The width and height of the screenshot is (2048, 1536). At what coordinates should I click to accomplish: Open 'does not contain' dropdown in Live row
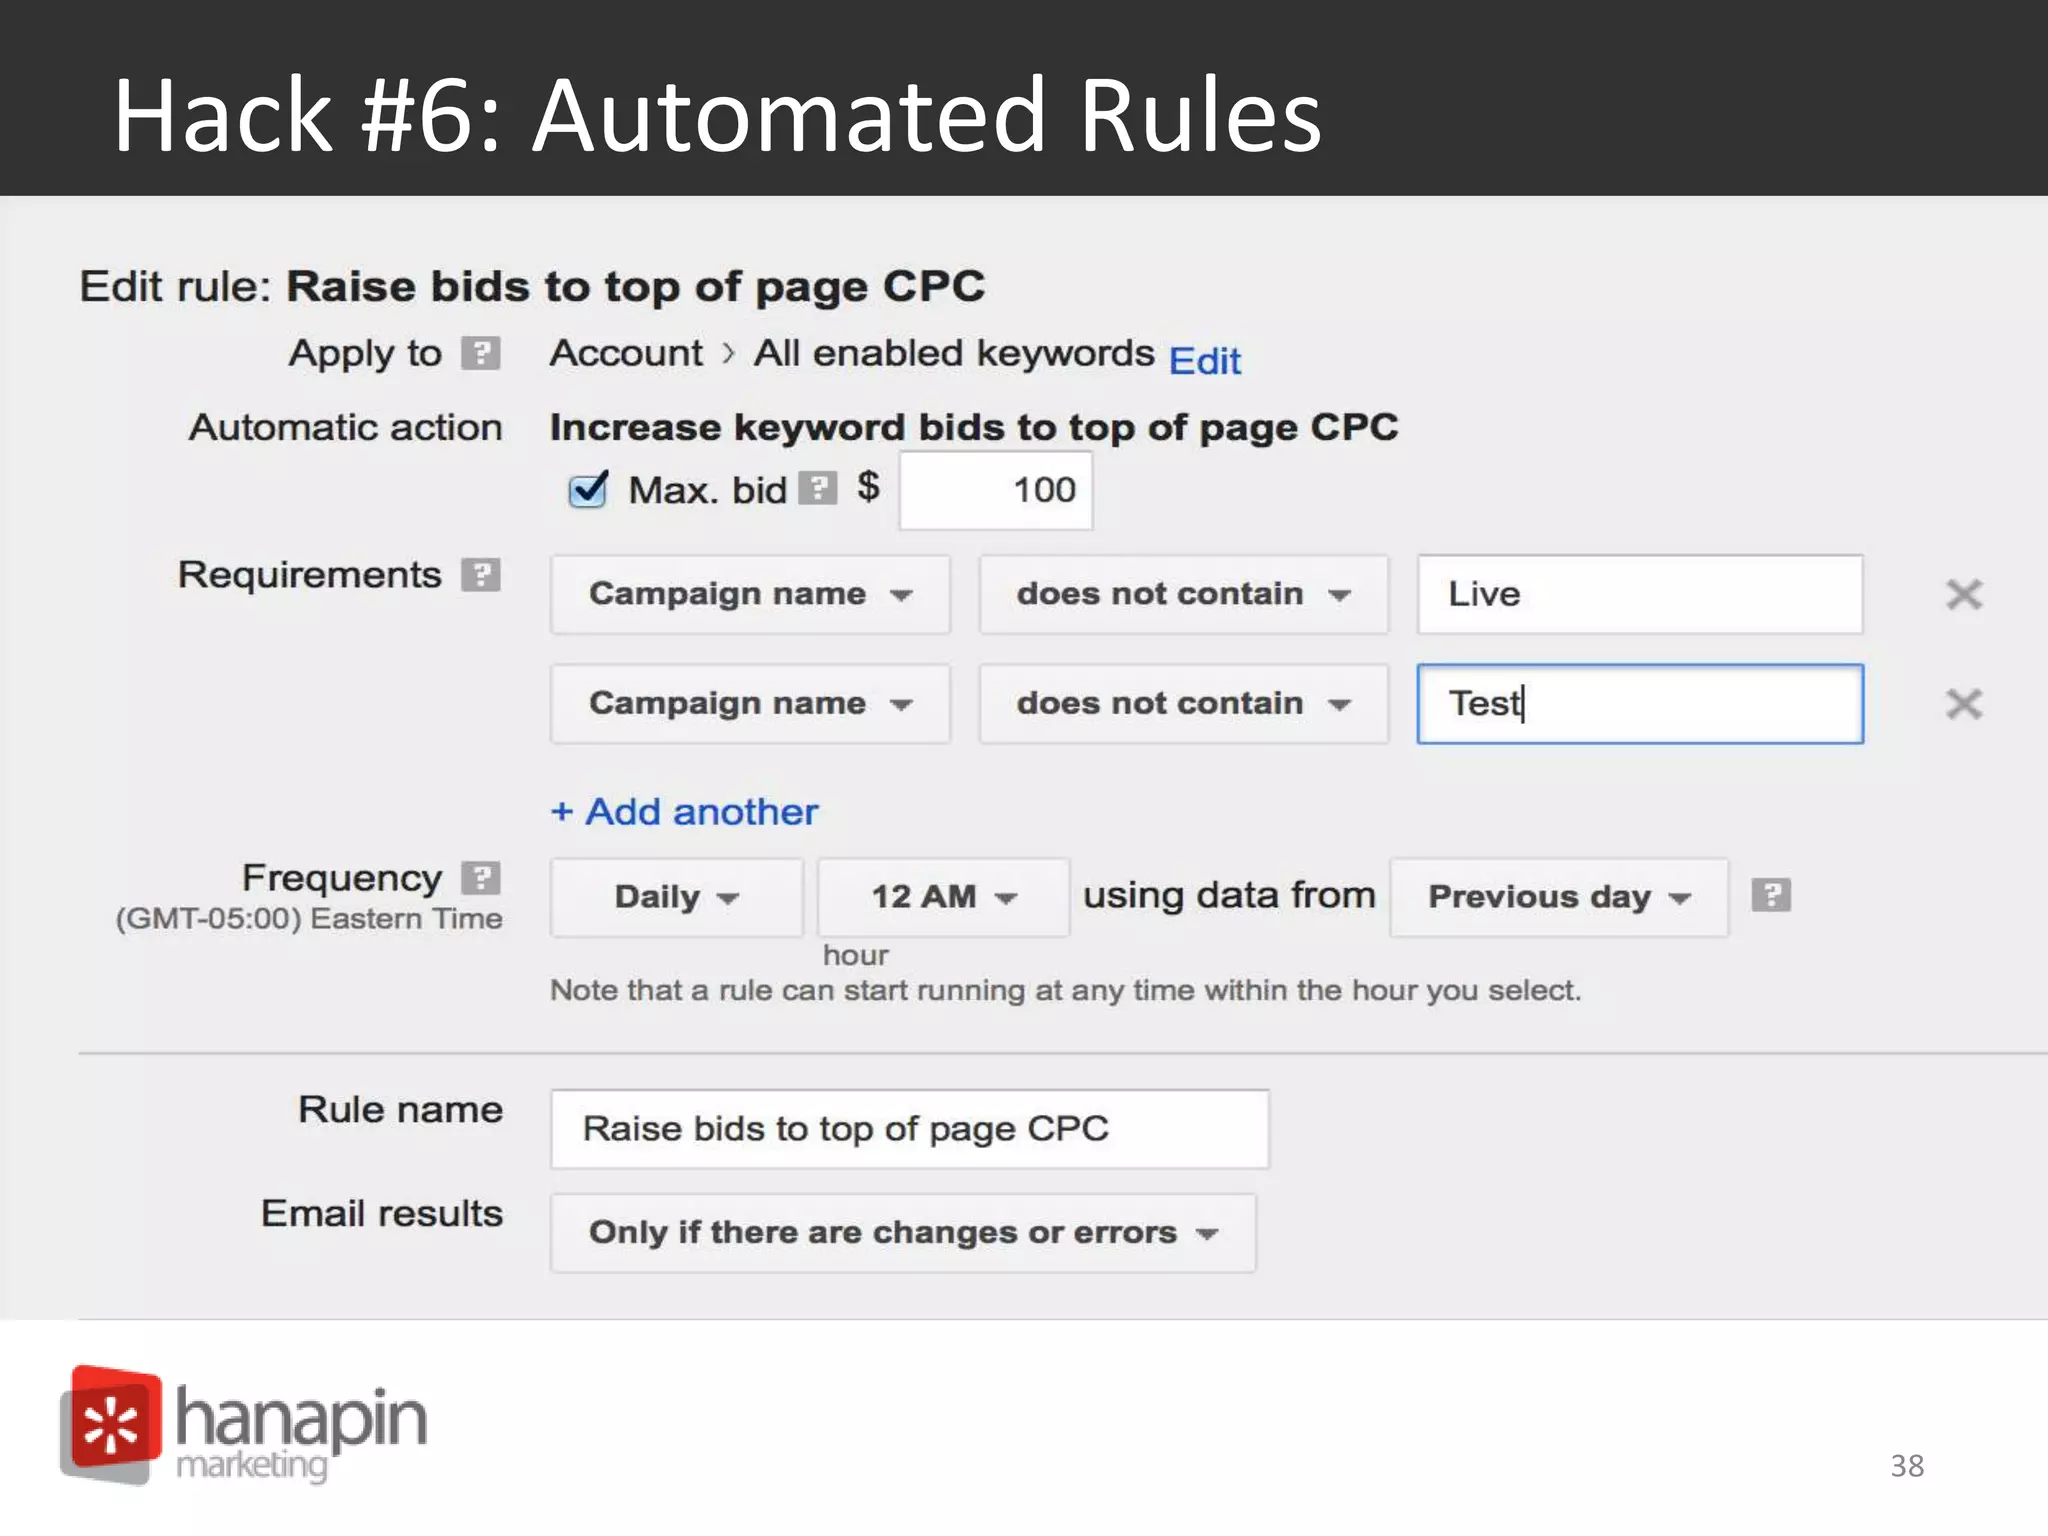1184,594
